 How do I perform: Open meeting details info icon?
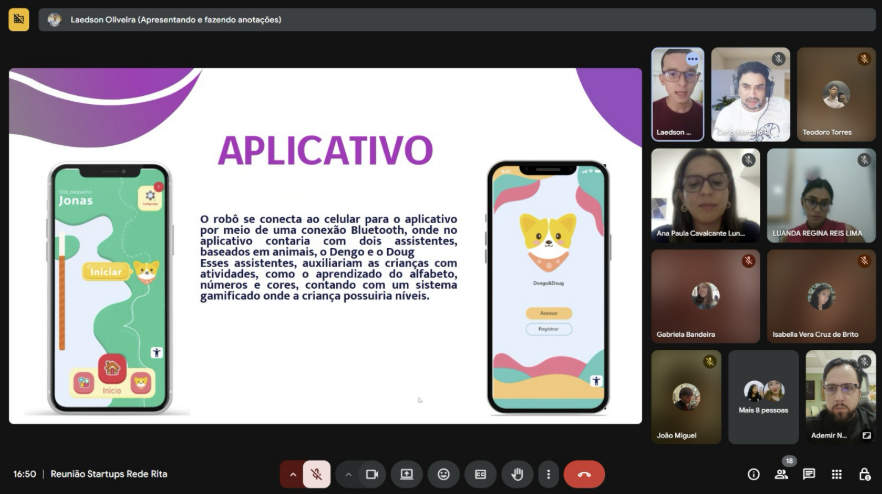(754, 474)
